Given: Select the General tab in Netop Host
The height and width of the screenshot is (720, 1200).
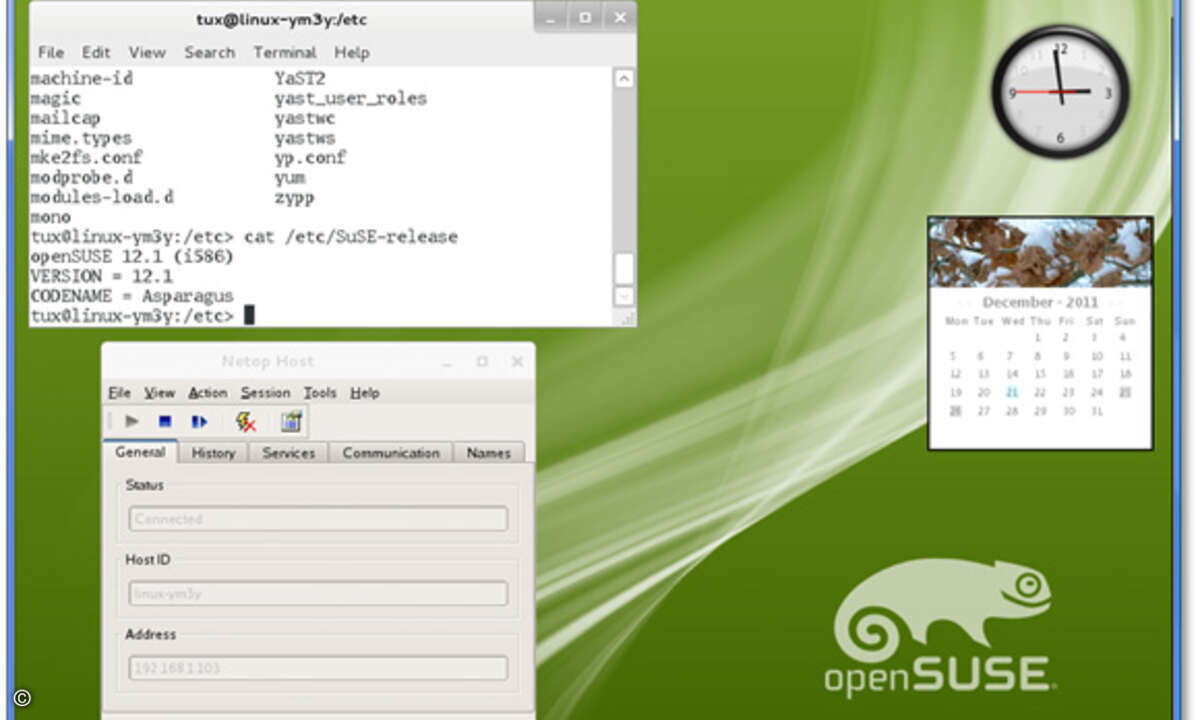Looking at the screenshot, I should pos(140,452).
